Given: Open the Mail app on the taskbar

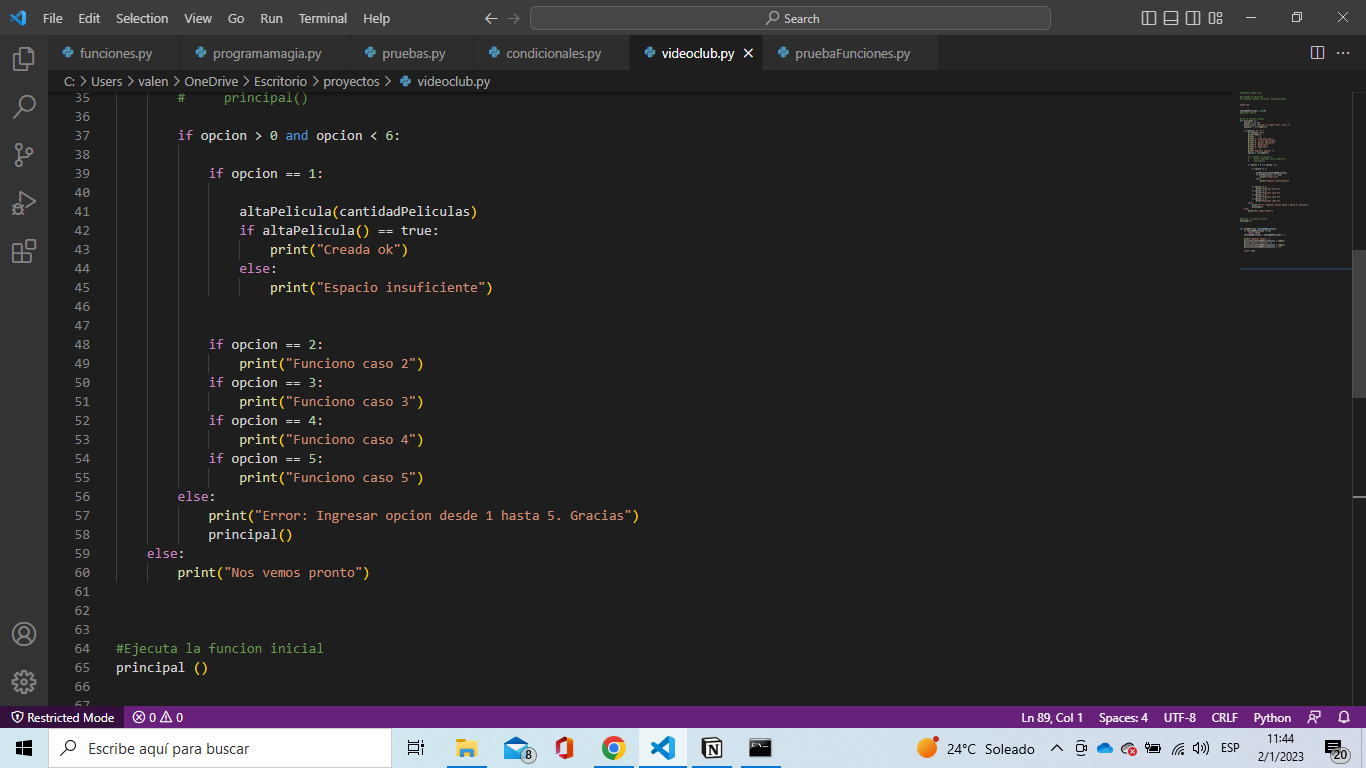Looking at the screenshot, I should tap(516, 748).
